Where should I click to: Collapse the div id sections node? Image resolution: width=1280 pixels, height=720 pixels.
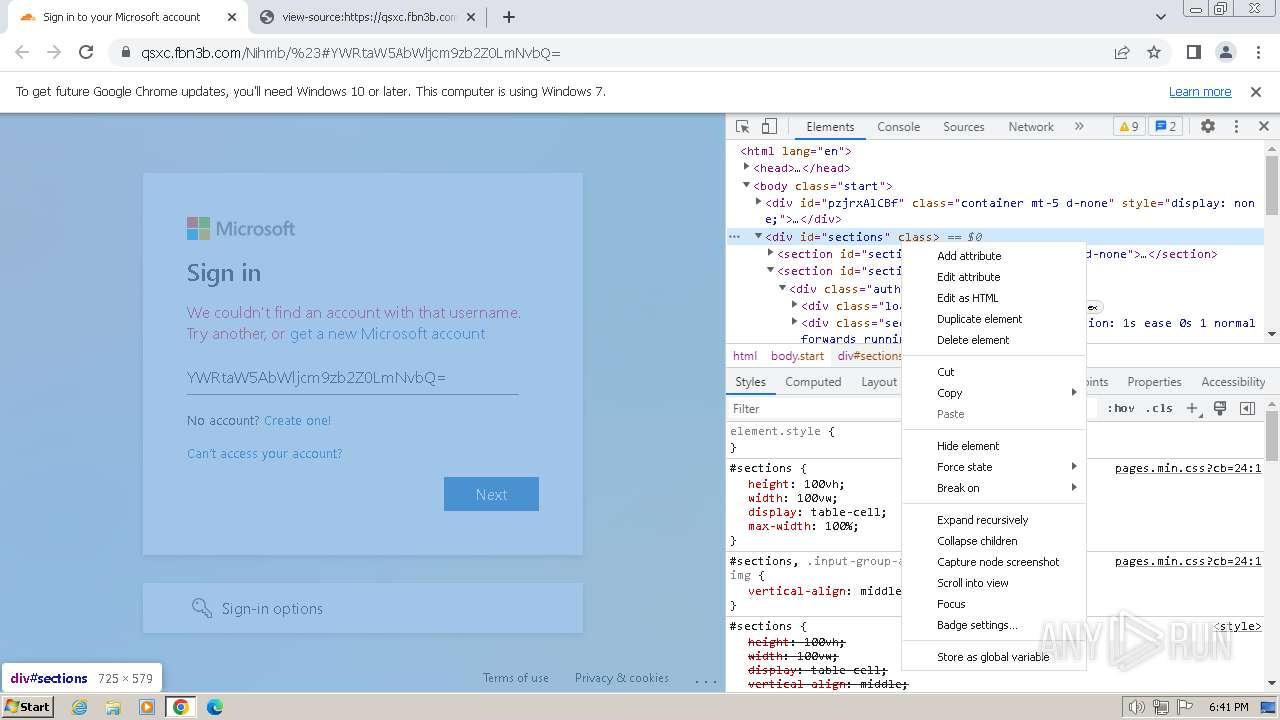tap(758, 237)
